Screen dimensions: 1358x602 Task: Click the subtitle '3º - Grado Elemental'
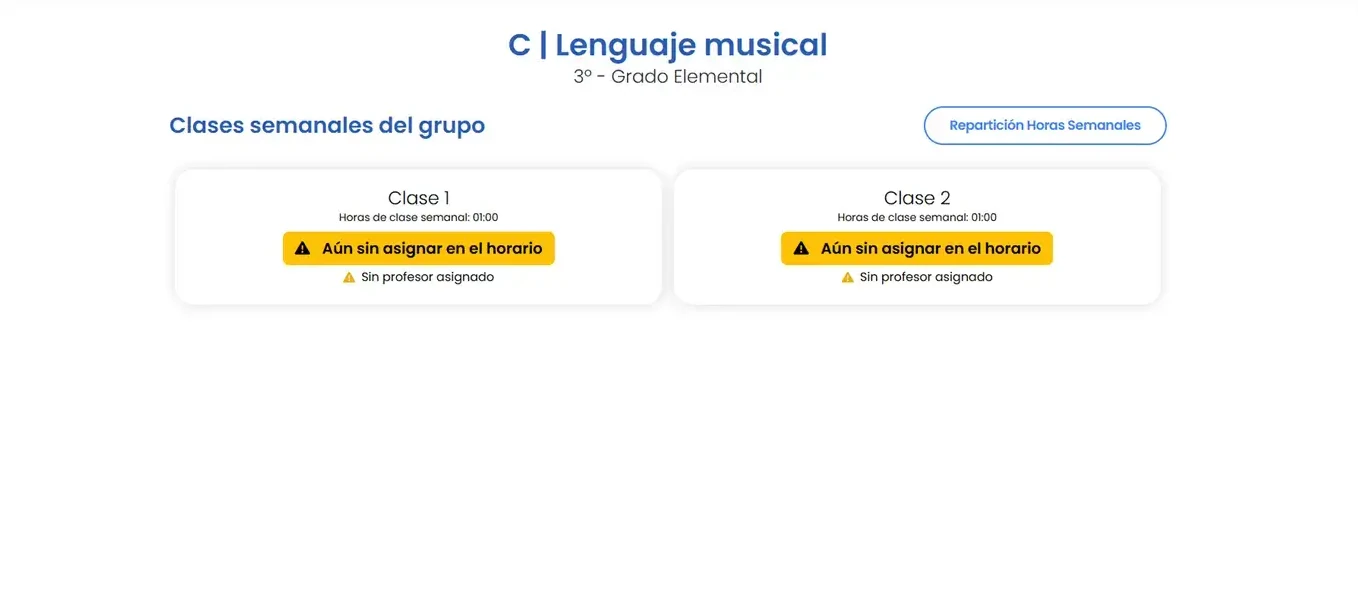pos(668,75)
